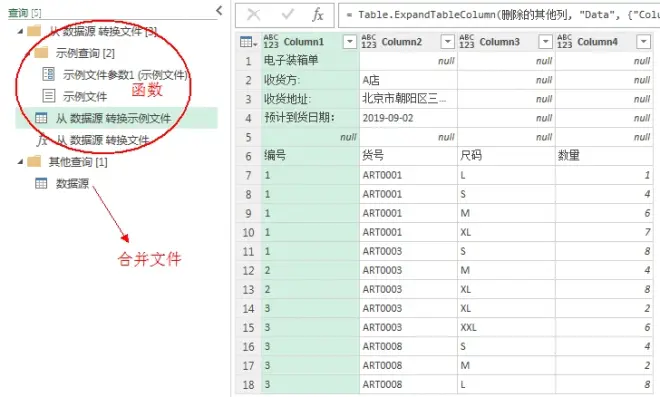
Task: Select the 示例文件参数1 (示例文件) query
Action: (x=125, y=75)
